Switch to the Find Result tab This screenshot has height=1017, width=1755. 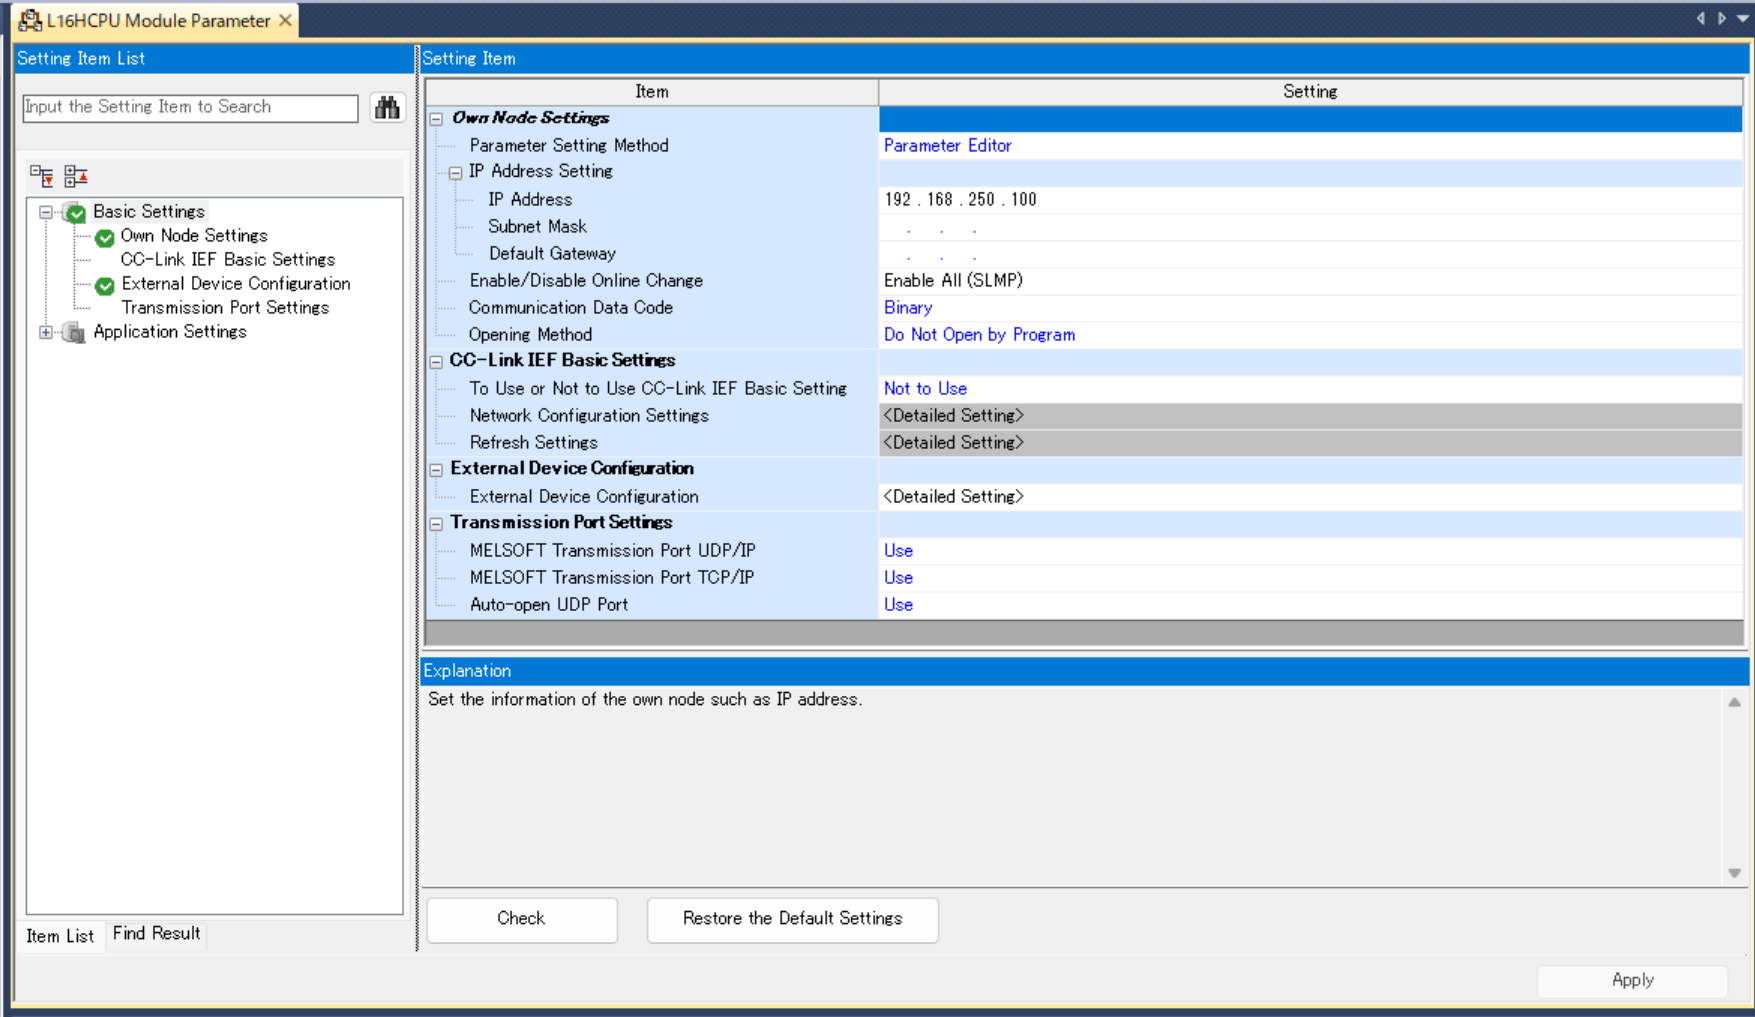click(x=157, y=934)
